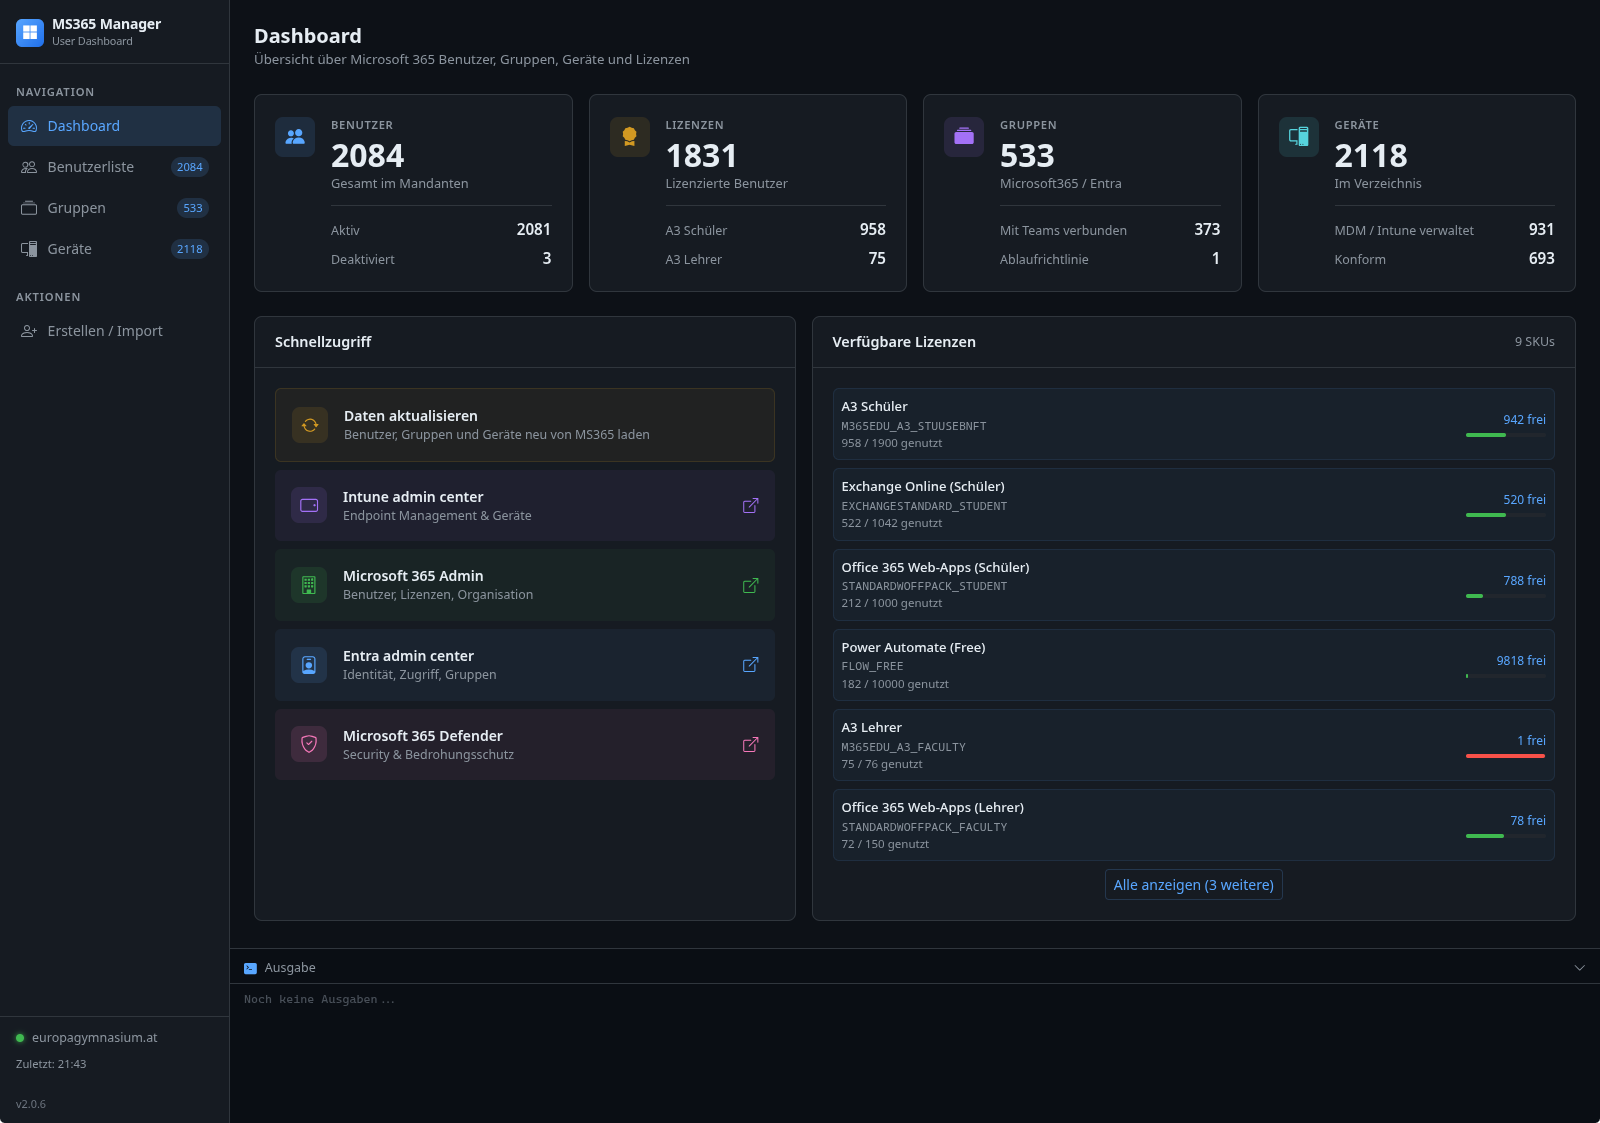Image resolution: width=1600 pixels, height=1123 pixels.
Task: Click the Exchange Online (Schüler) usage bar
Action: [1506, 515]
